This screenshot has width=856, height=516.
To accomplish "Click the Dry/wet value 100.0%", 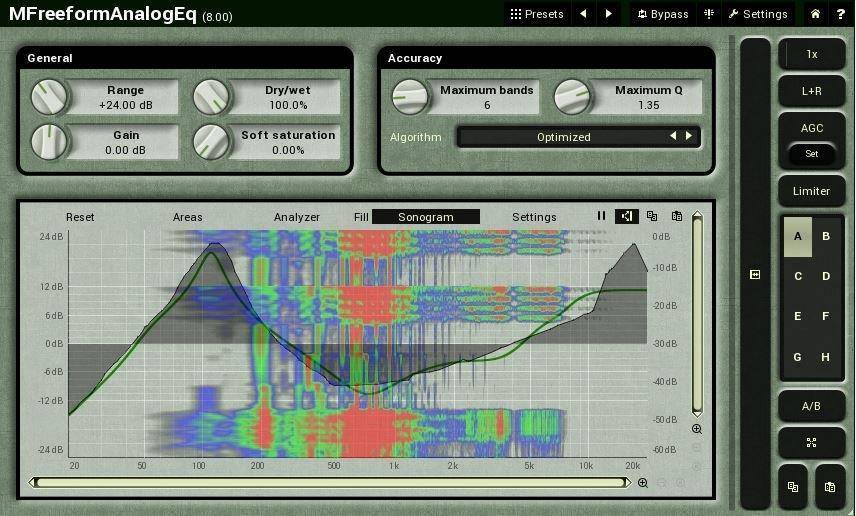I will tap(288, 105).
